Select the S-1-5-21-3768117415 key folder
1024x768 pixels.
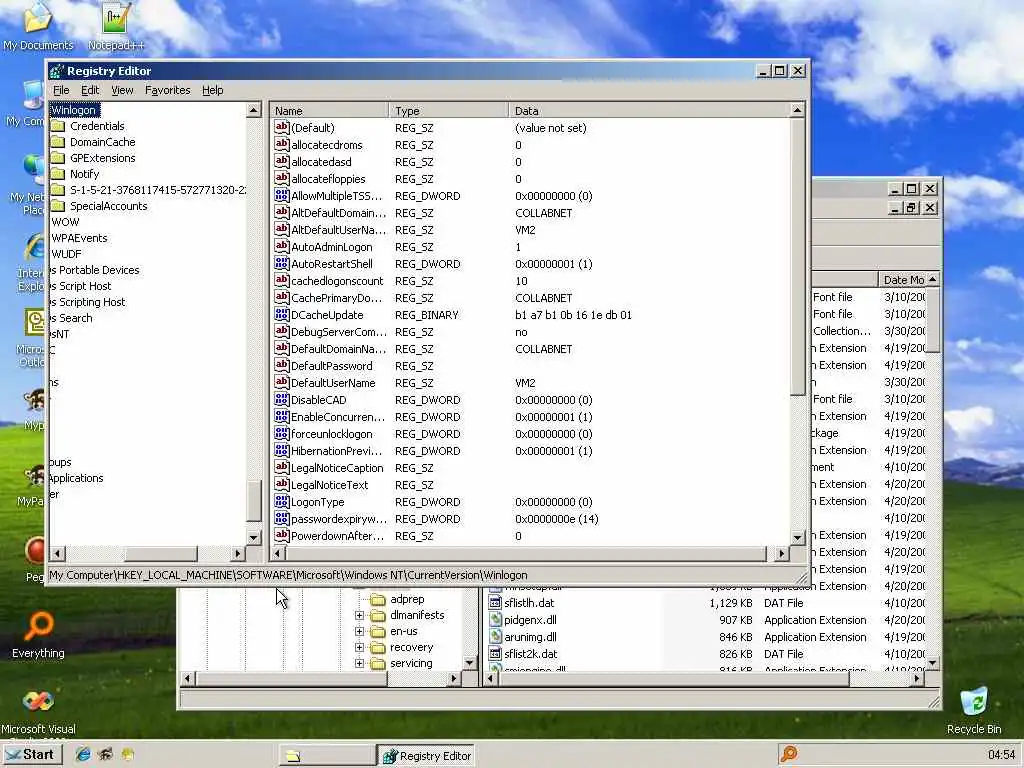149,190
